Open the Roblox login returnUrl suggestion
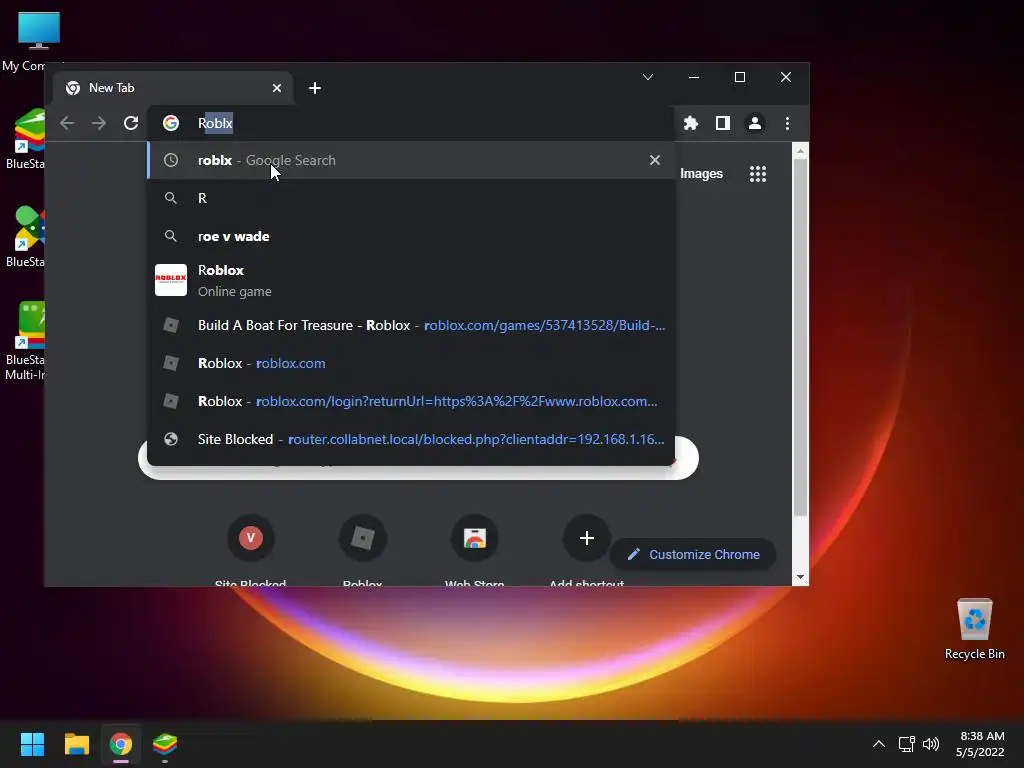The width and height of the screenshot is (1024, 768). tap(411, 401)
